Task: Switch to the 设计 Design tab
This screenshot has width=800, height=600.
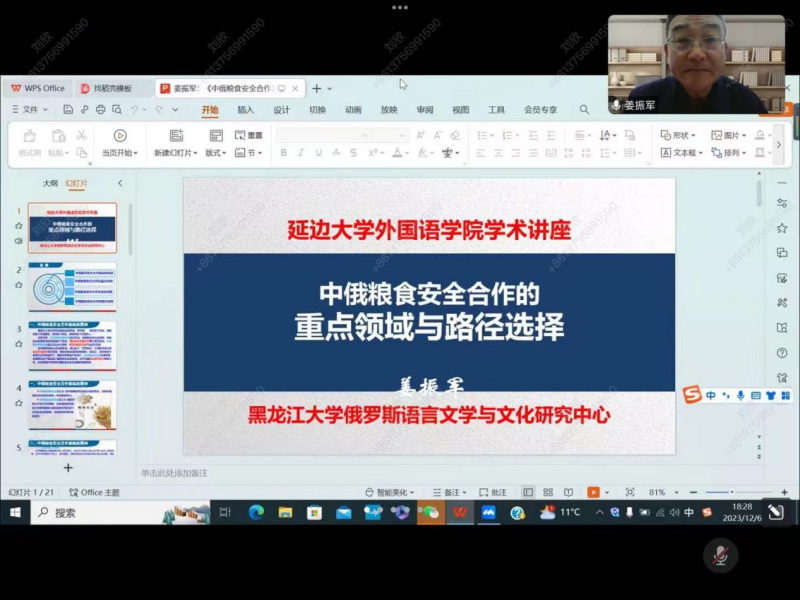Action: click(281, 110)
